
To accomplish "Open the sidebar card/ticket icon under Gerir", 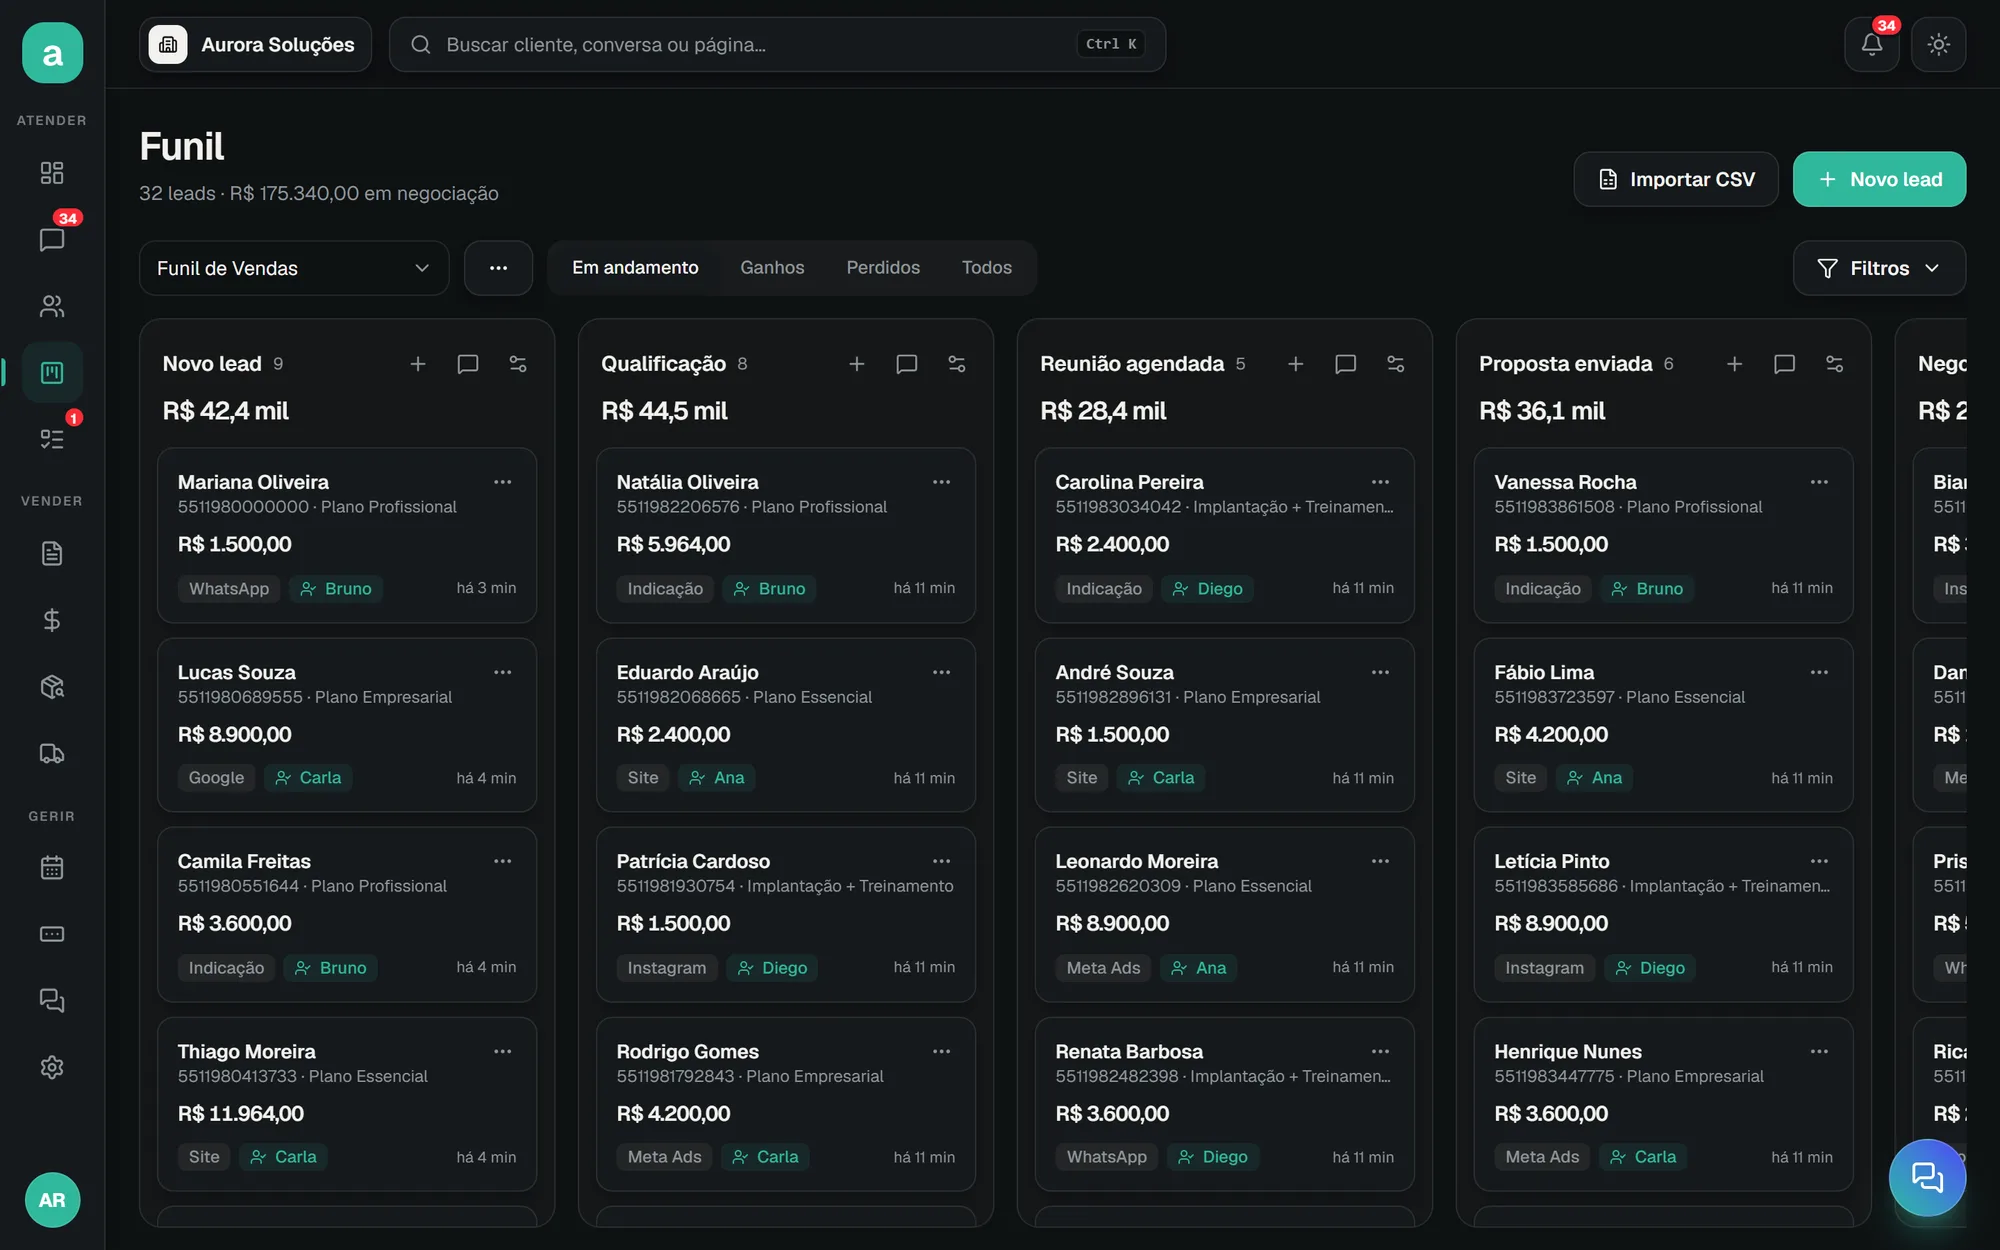I will click(x=52, y=934).
